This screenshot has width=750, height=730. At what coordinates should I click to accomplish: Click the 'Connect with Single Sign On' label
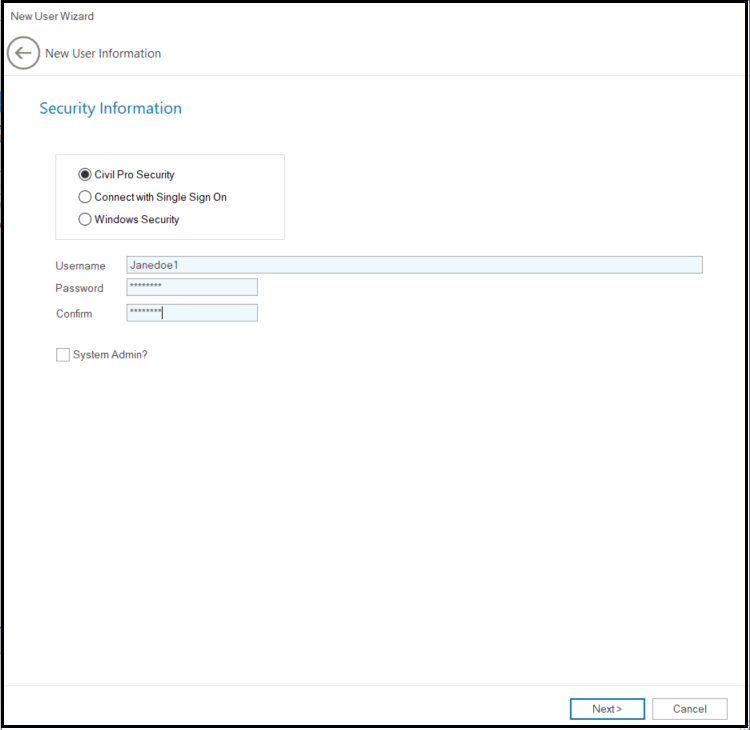tap(160, 197)
